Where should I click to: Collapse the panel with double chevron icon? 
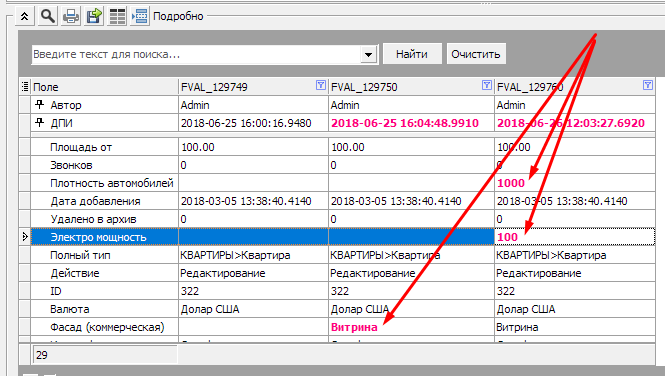[x=25, y=17]
